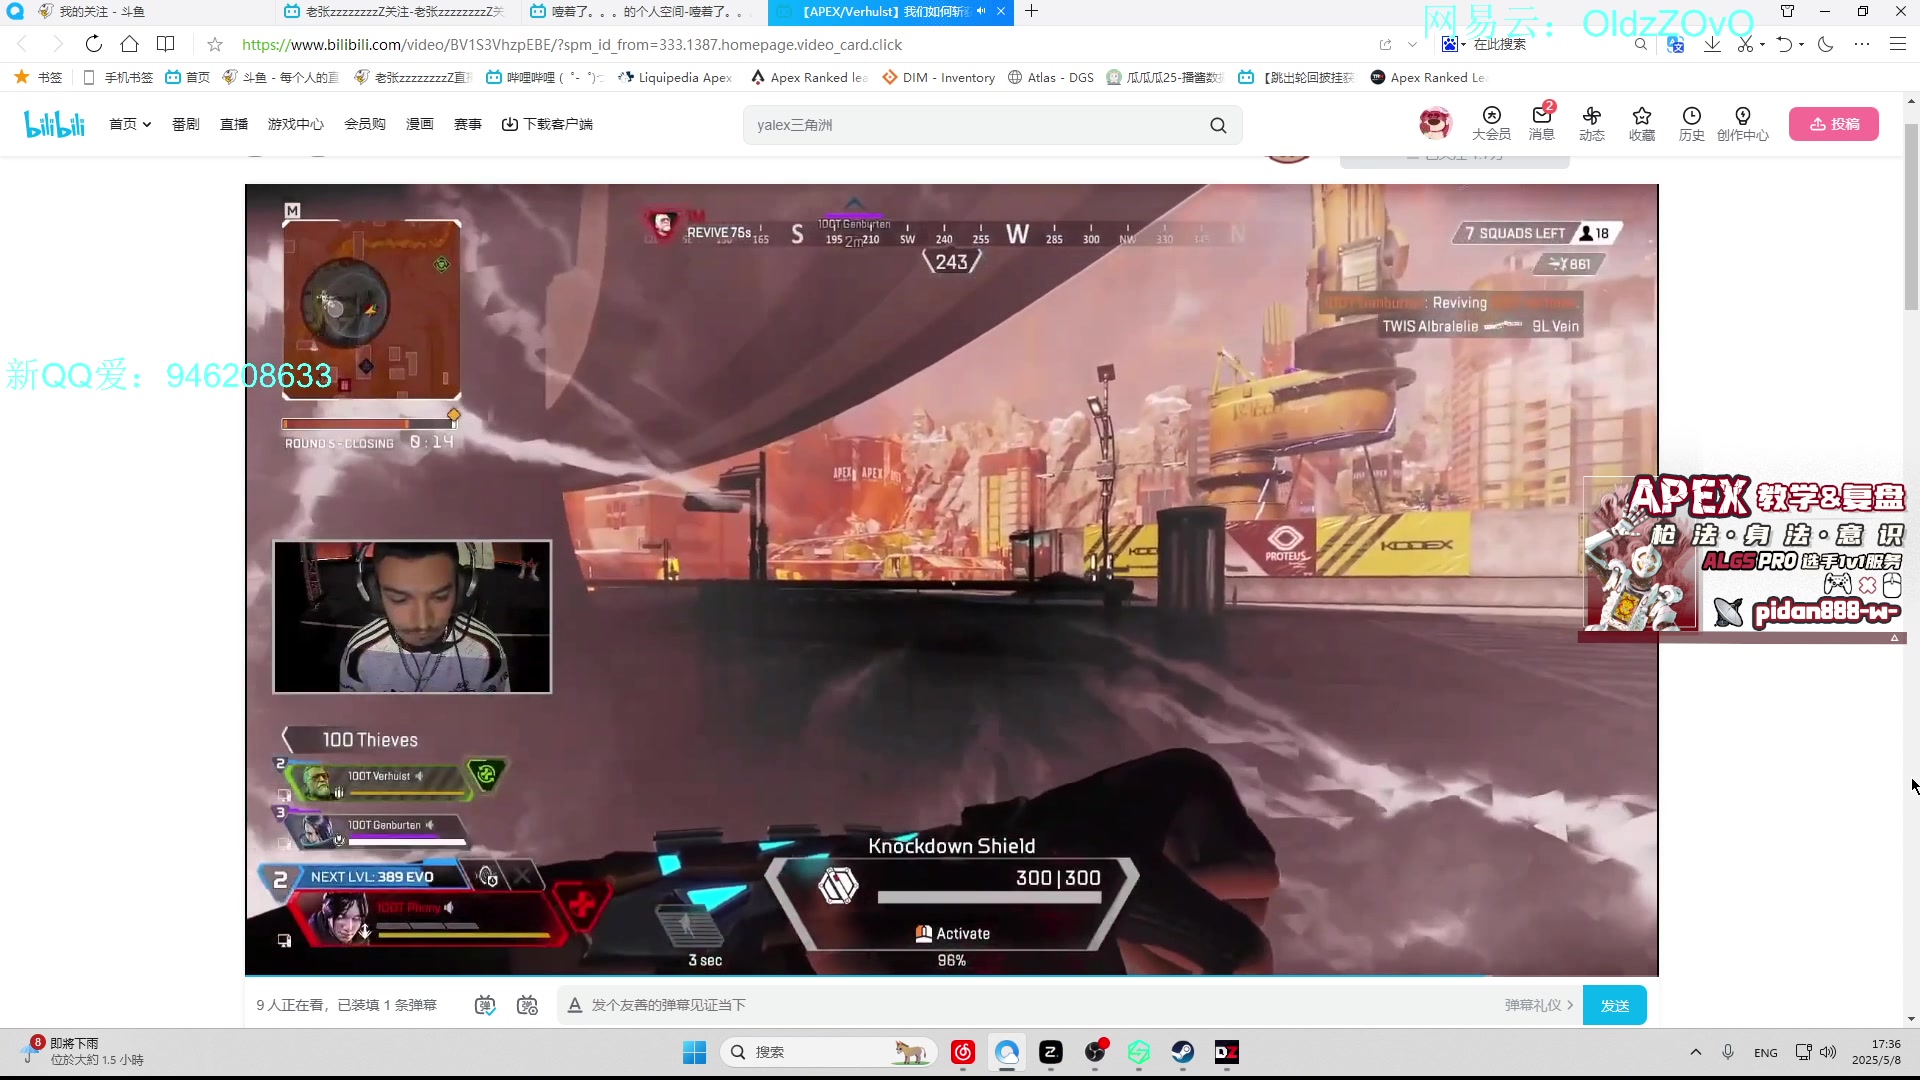The height and width of the screenshot is (1080, 1920).
Task: Expand the screenshot scissors dropdown arrow
Action: (1762, 44)
